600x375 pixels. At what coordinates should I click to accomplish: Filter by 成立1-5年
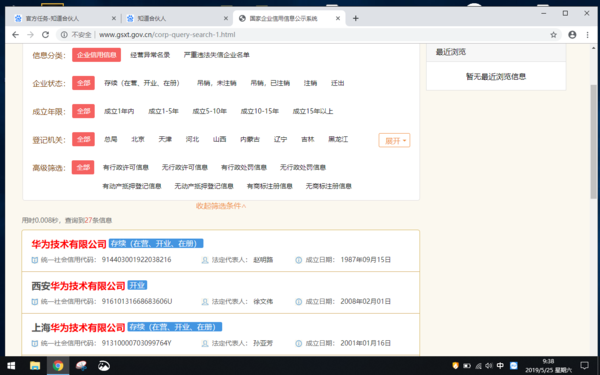click(x=163, y=111)
